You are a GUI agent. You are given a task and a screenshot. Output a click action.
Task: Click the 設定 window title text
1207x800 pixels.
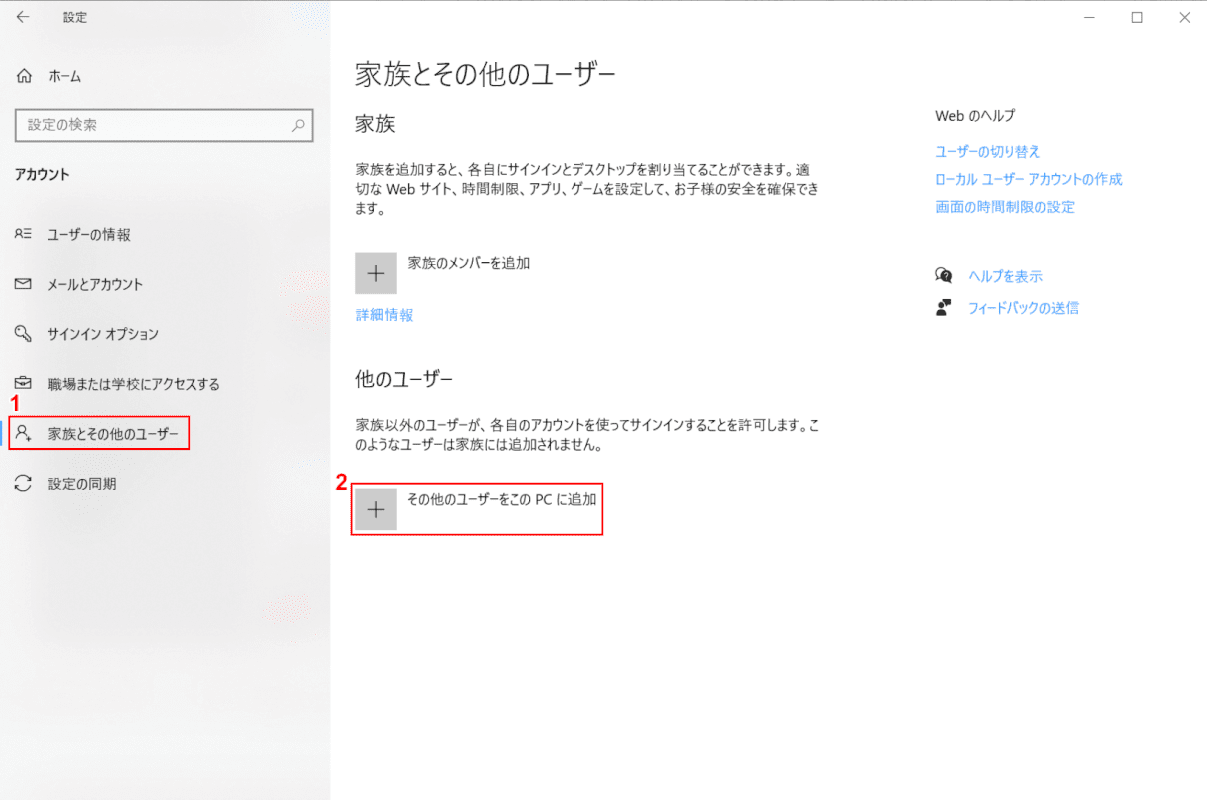pyautogui.click(x=75, y=17)
